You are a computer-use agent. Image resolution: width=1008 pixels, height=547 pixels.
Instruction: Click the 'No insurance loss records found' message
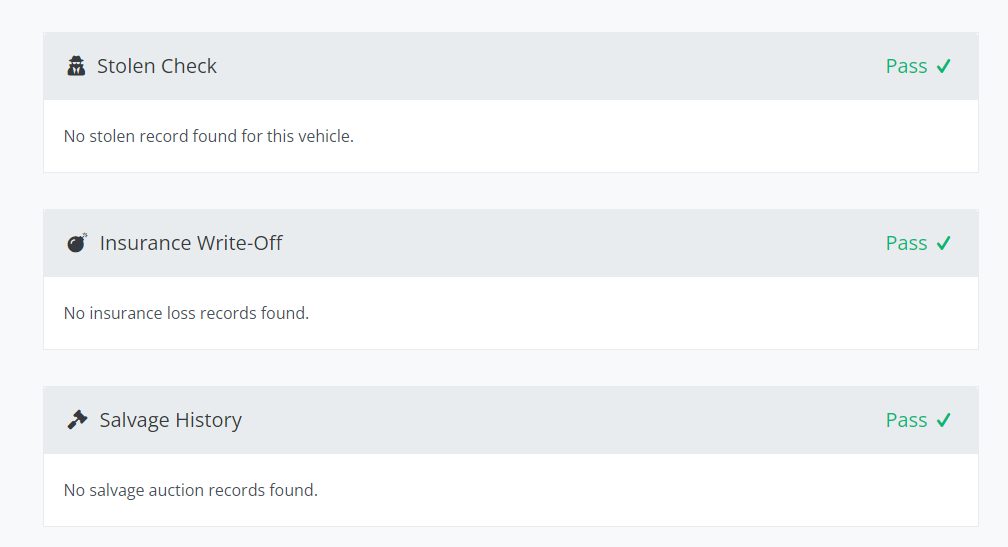coord(187,313)
